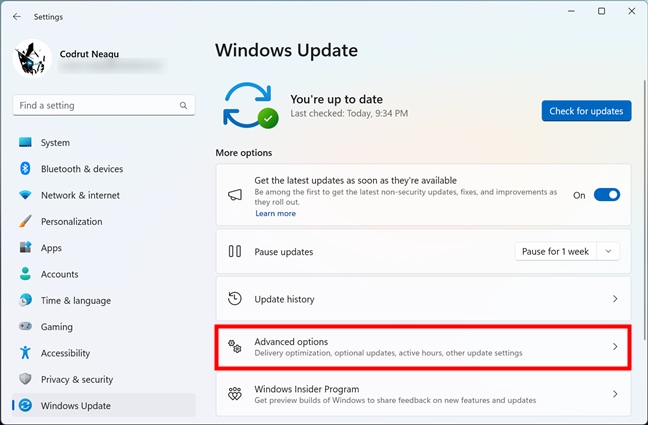Image resolution: width=648 pixels, height=425 pixels.
Task: Open the Advanced options title
Action: click(291, 341)
